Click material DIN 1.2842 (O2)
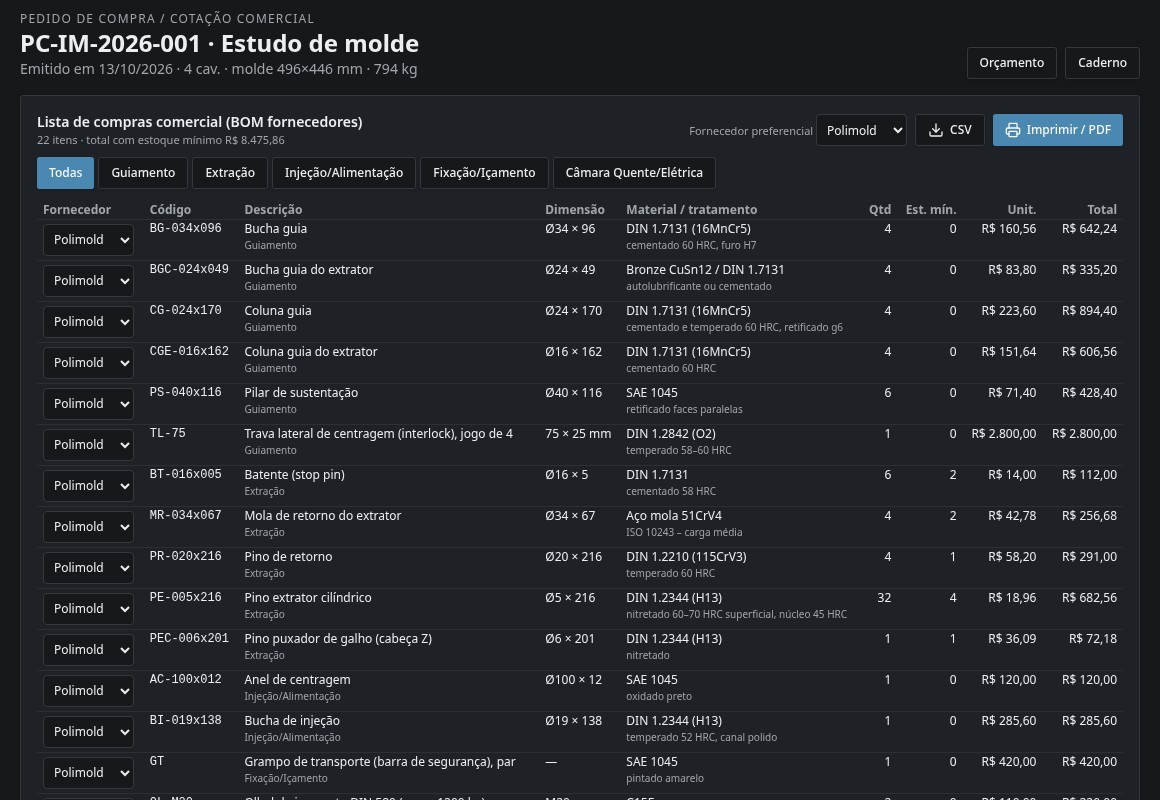 coord(671,434)
